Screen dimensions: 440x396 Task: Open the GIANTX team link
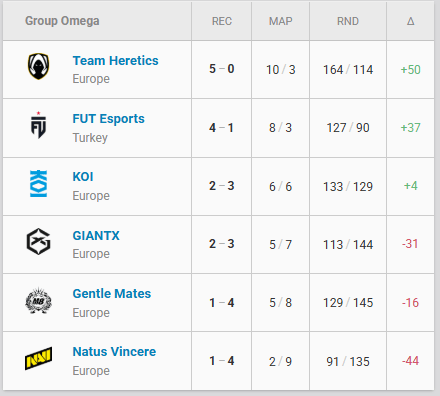96,235
